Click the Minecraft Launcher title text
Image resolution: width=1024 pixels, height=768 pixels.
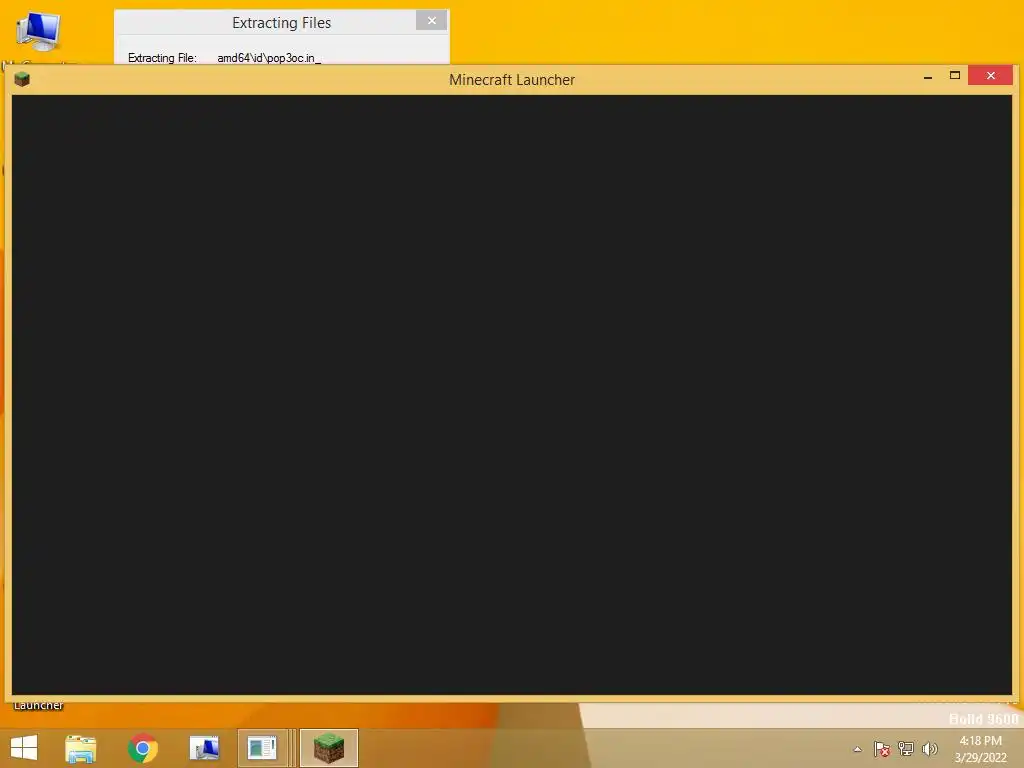click(x=512, y=80)
